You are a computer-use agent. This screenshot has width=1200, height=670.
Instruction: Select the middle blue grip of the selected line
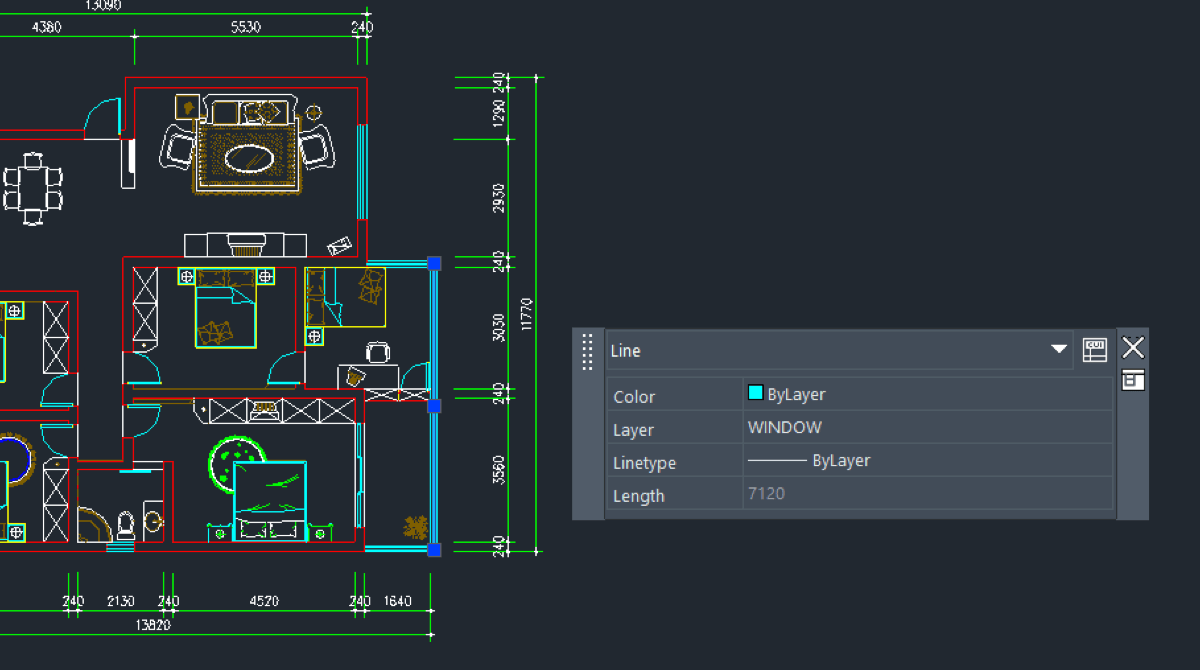[x=434, y=406]
